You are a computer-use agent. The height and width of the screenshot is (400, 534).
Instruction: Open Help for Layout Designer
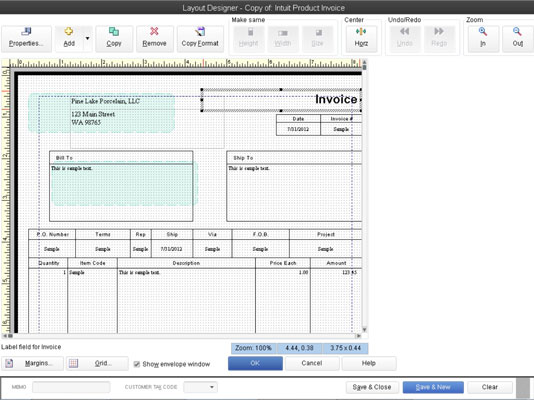[x=369, y=363]
